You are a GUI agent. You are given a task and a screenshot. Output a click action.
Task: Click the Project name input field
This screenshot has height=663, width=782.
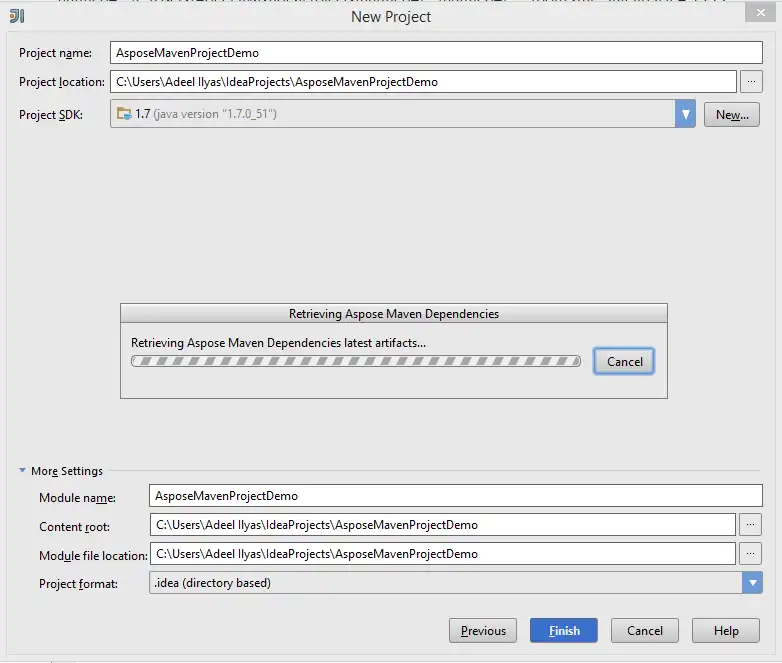click(x=436, y=52)
